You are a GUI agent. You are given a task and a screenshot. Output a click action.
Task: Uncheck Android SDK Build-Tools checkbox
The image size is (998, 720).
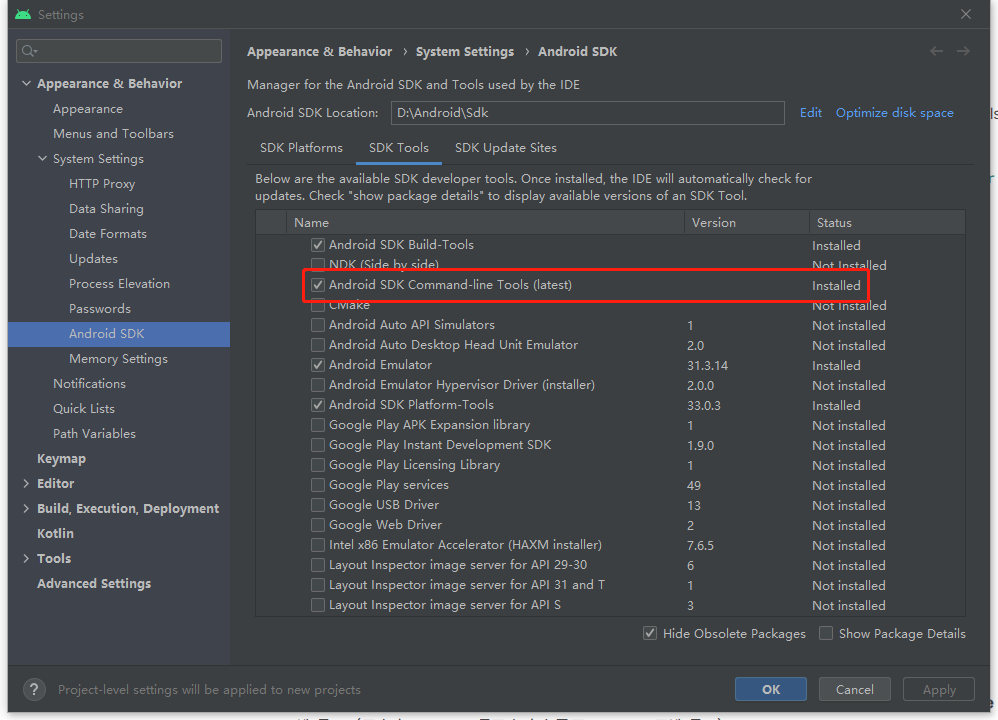pos(318,245)
